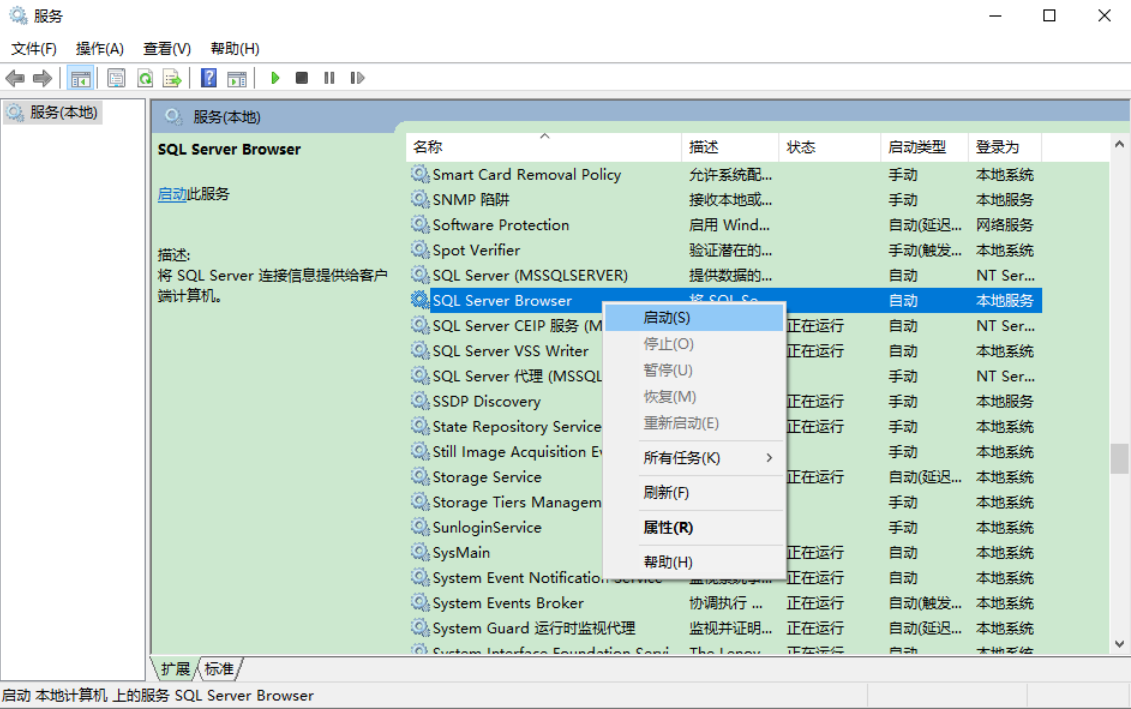Click the Stop service toolbar icon

302,78
